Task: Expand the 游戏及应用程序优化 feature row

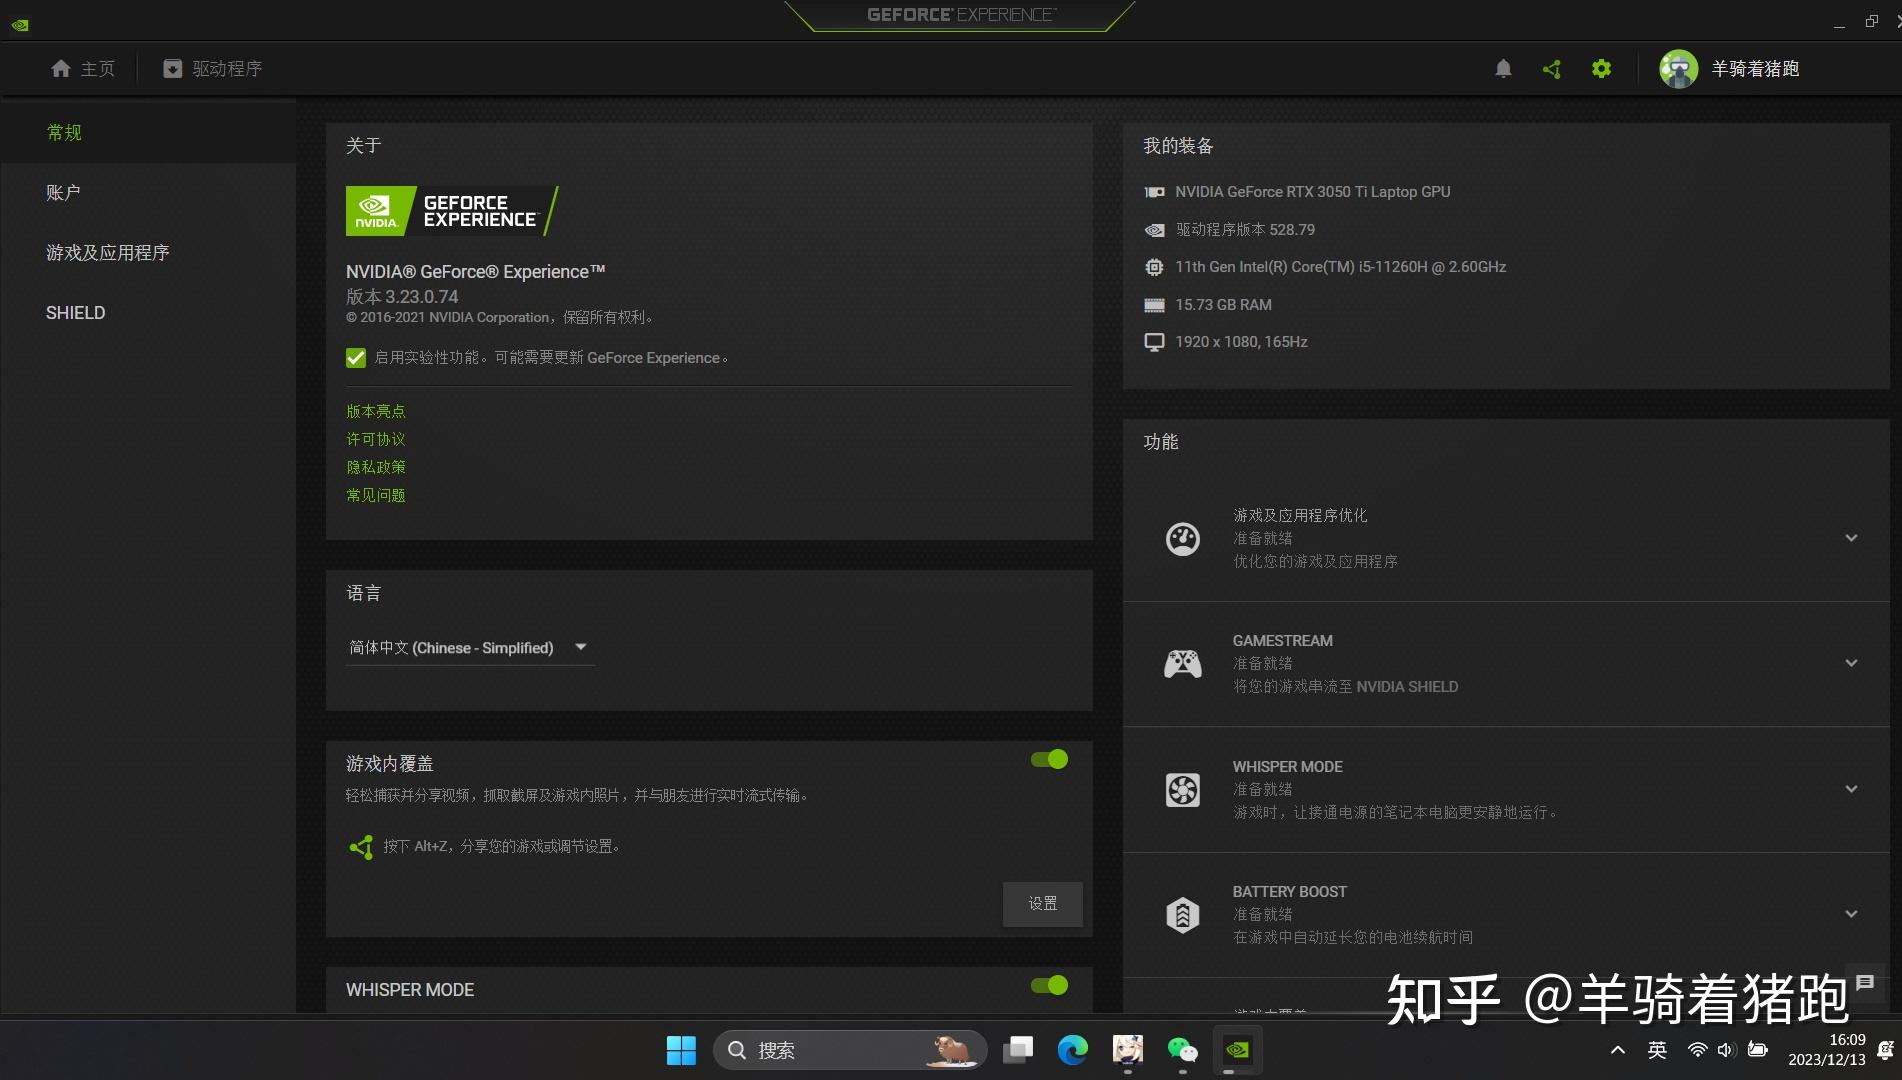Action: click(x=1851, y=539)
